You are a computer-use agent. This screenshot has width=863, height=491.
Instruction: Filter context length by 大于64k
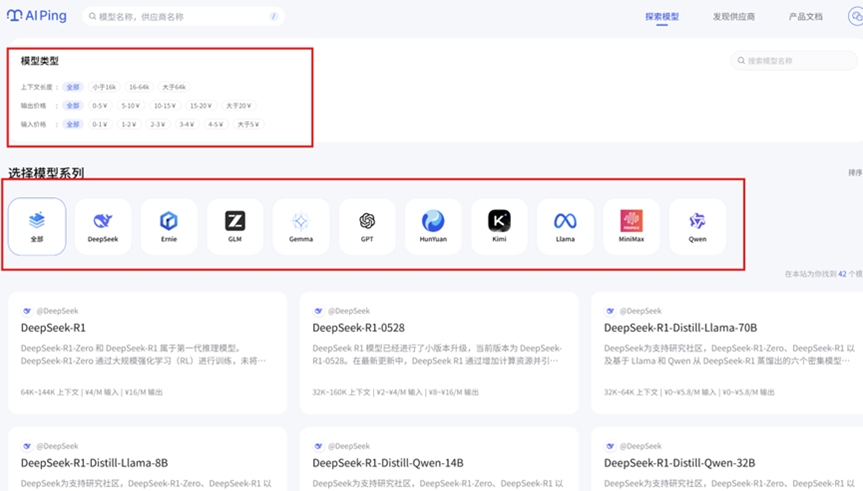174,87
